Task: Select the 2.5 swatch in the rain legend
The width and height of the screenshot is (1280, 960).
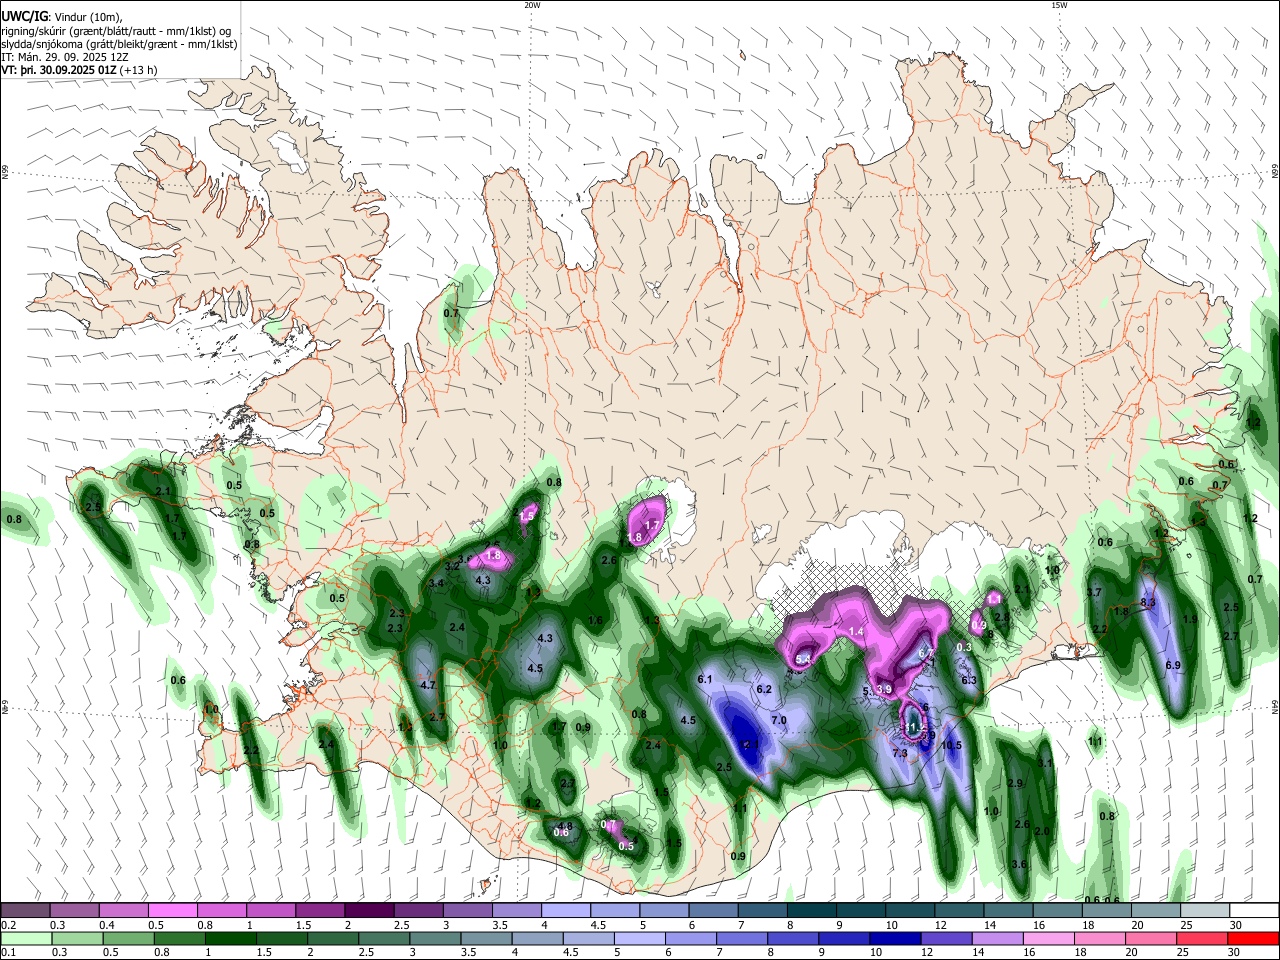Action: pos(383,938)
